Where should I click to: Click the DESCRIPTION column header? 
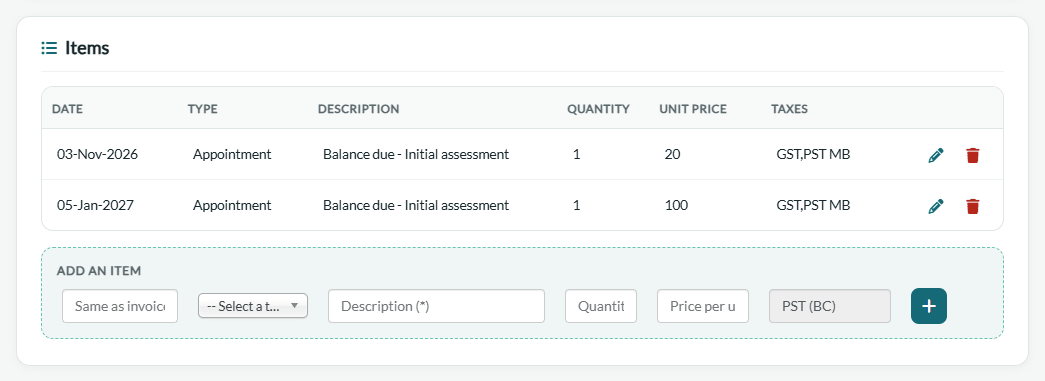click(x=359, y=109)
